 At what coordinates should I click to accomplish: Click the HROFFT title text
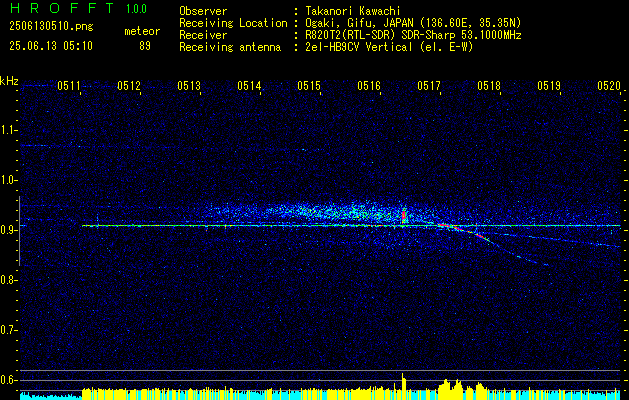point(62,8)
